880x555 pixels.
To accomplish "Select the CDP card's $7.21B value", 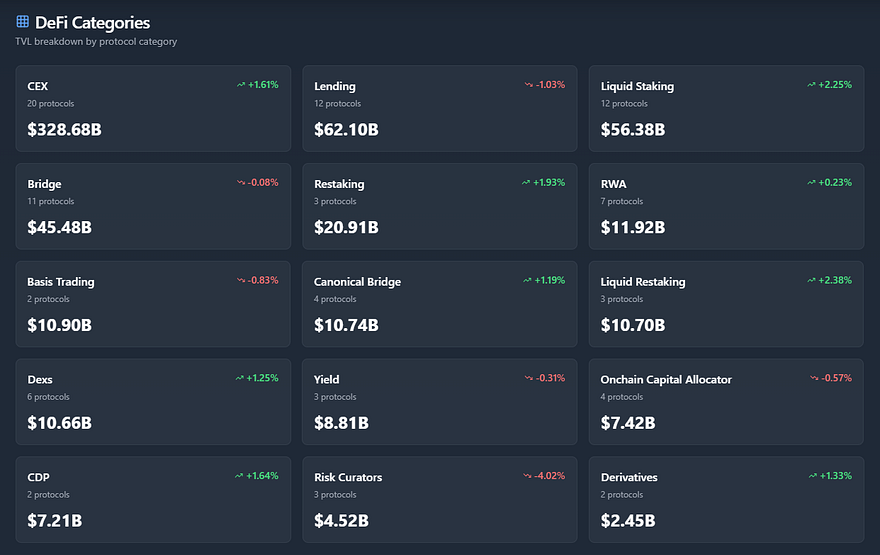I will (55, 521).
